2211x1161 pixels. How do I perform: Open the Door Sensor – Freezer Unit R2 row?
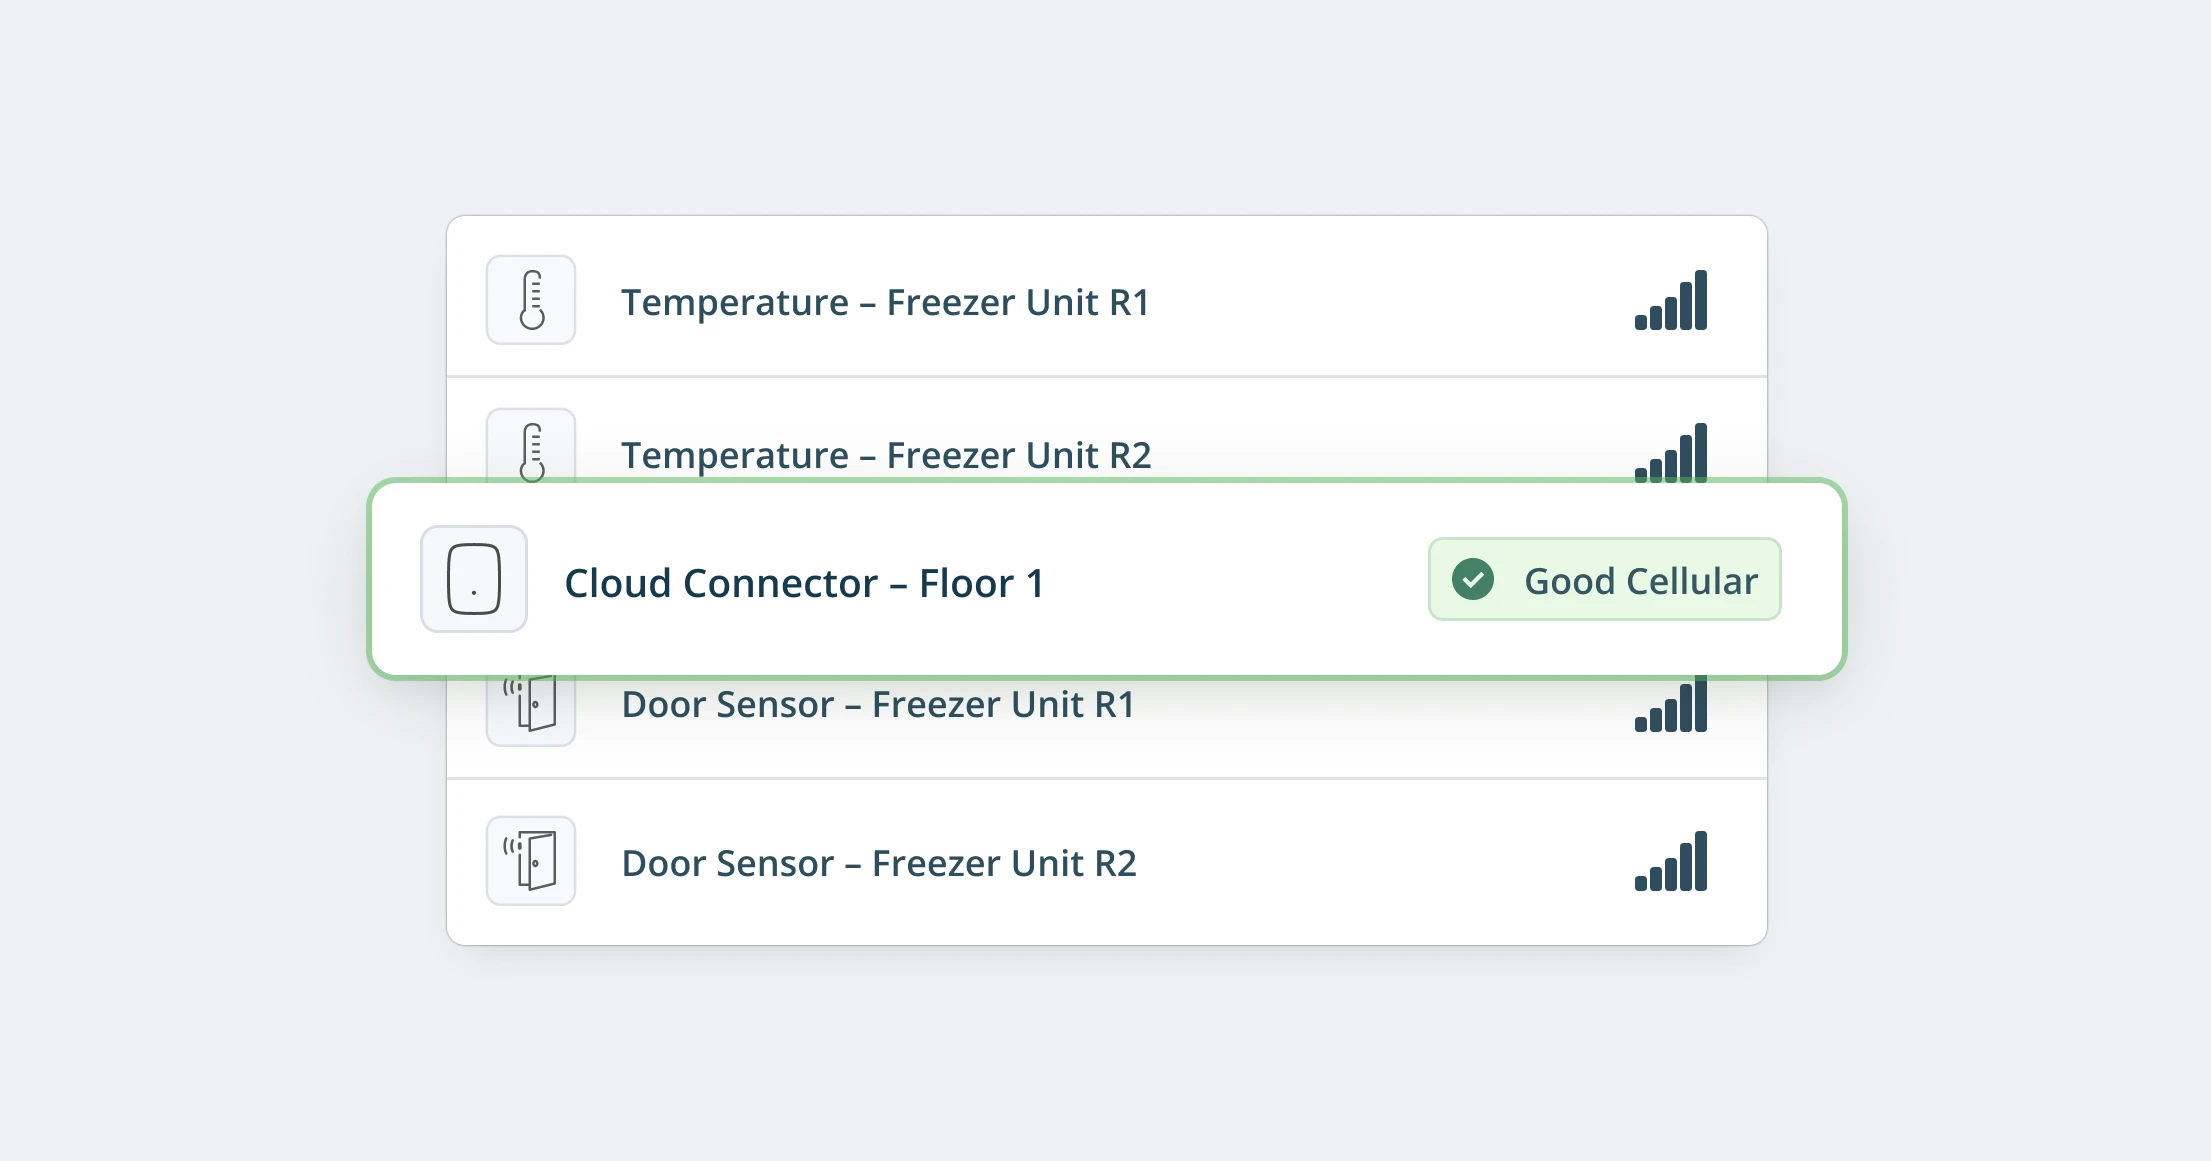(x=1100, y=862)
